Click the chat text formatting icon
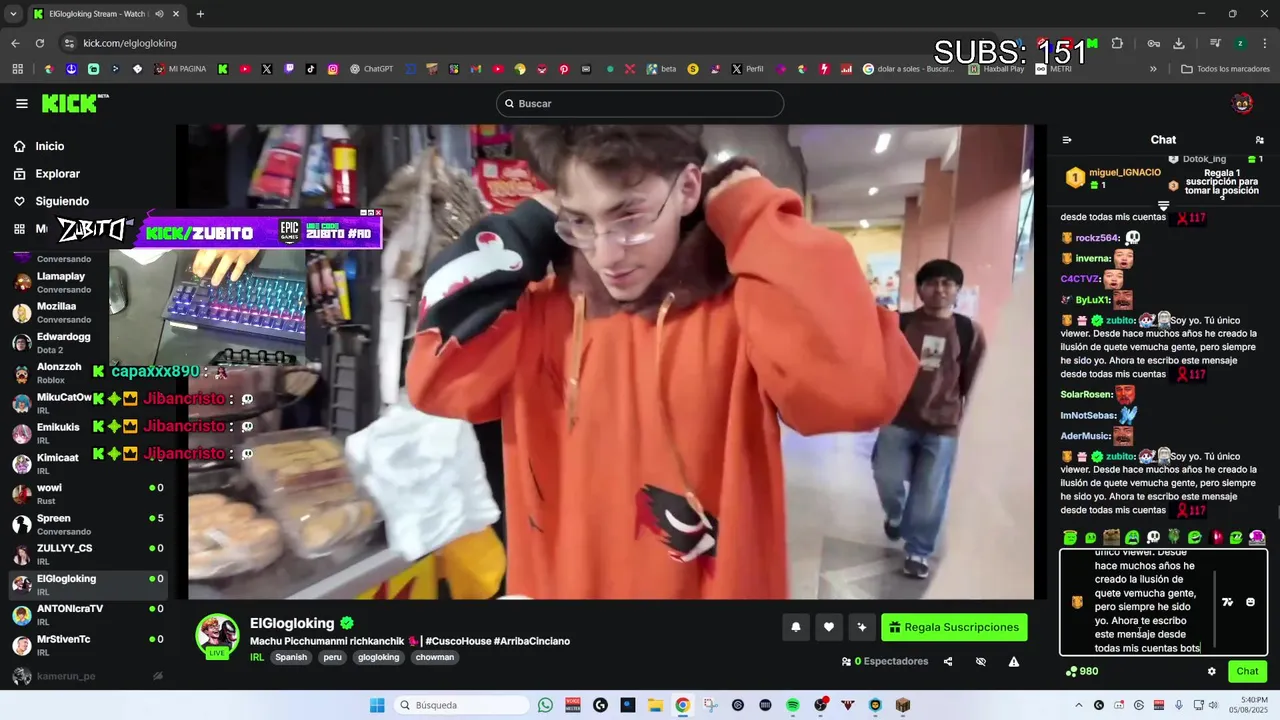This screenshot has width=1280, height=720. point(1228,602)
